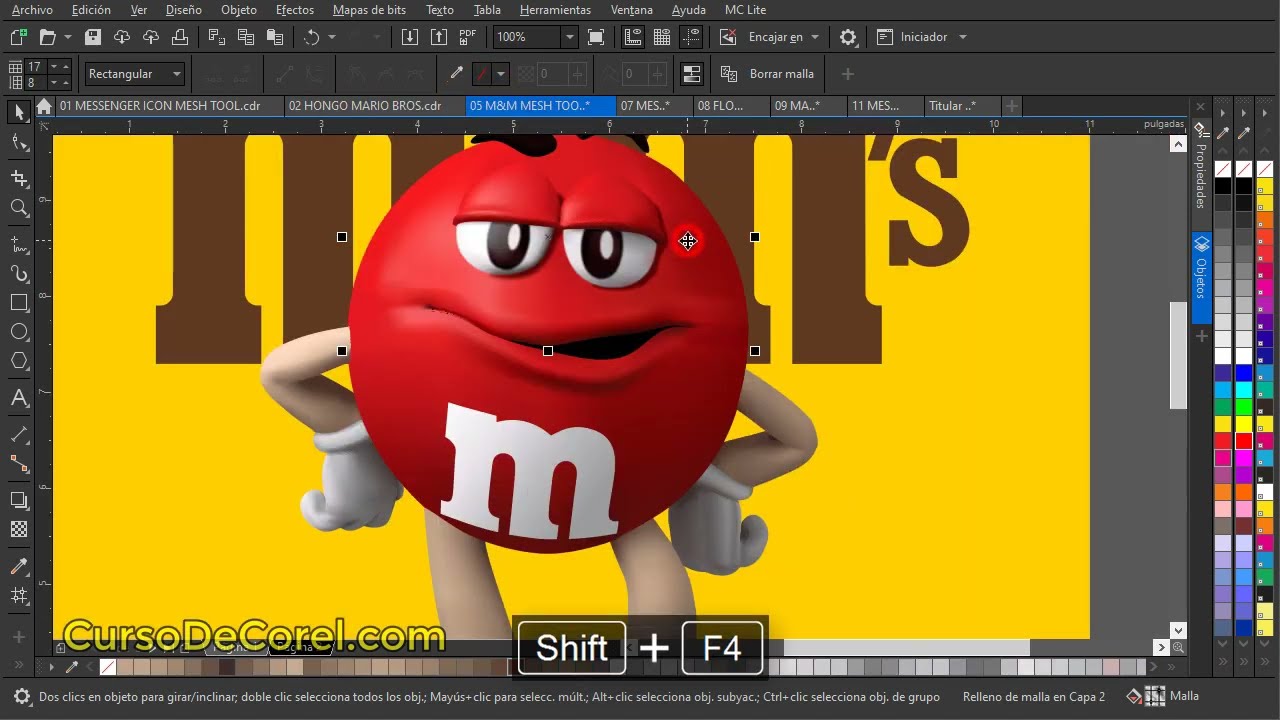Select the Text tool

pos(18,398)
